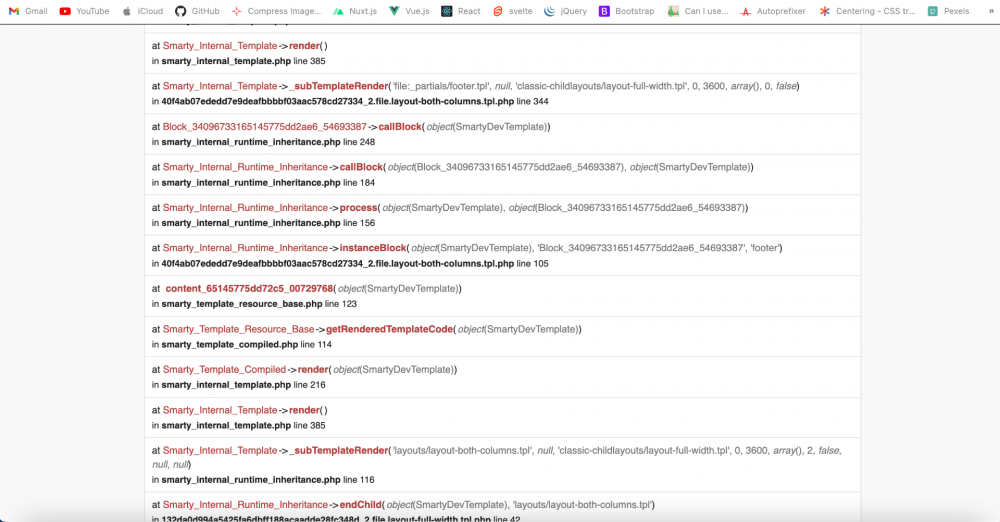Open the jQuery bookmark icon
1000x522 pixels.
point(549,11)
